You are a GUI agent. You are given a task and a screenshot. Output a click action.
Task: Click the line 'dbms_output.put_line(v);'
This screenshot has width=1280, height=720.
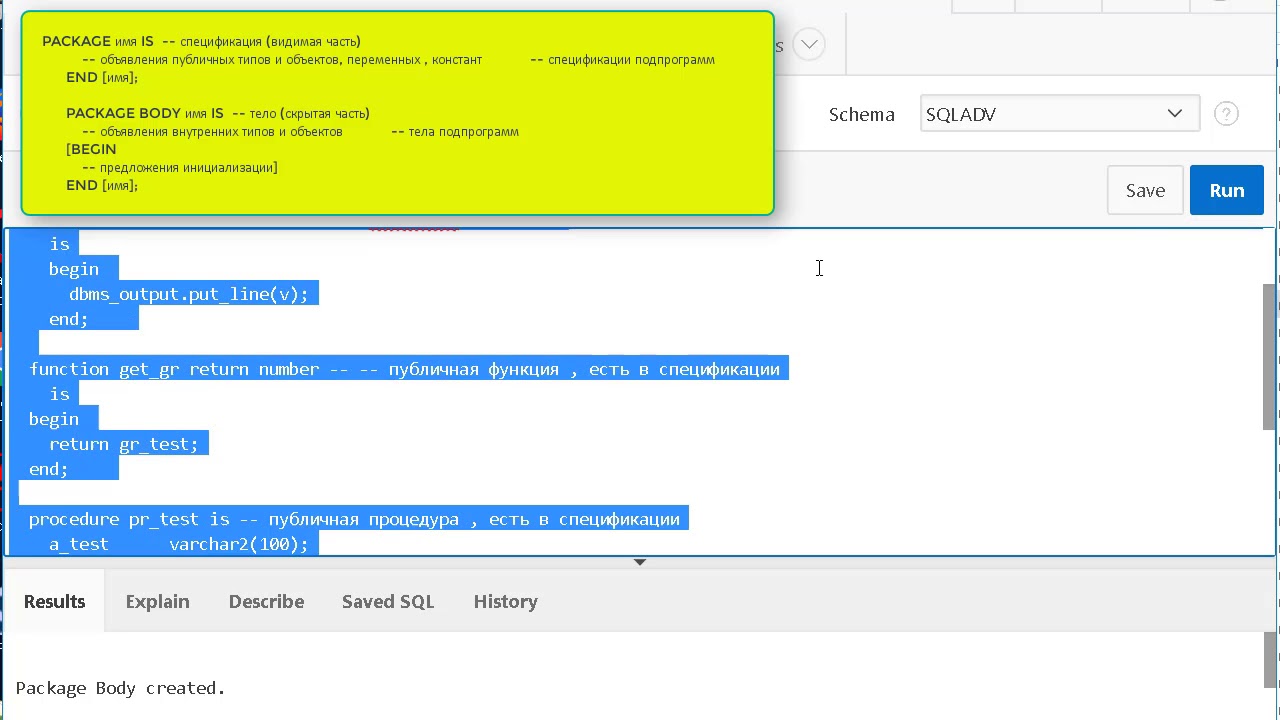click(x=189, y=294)
